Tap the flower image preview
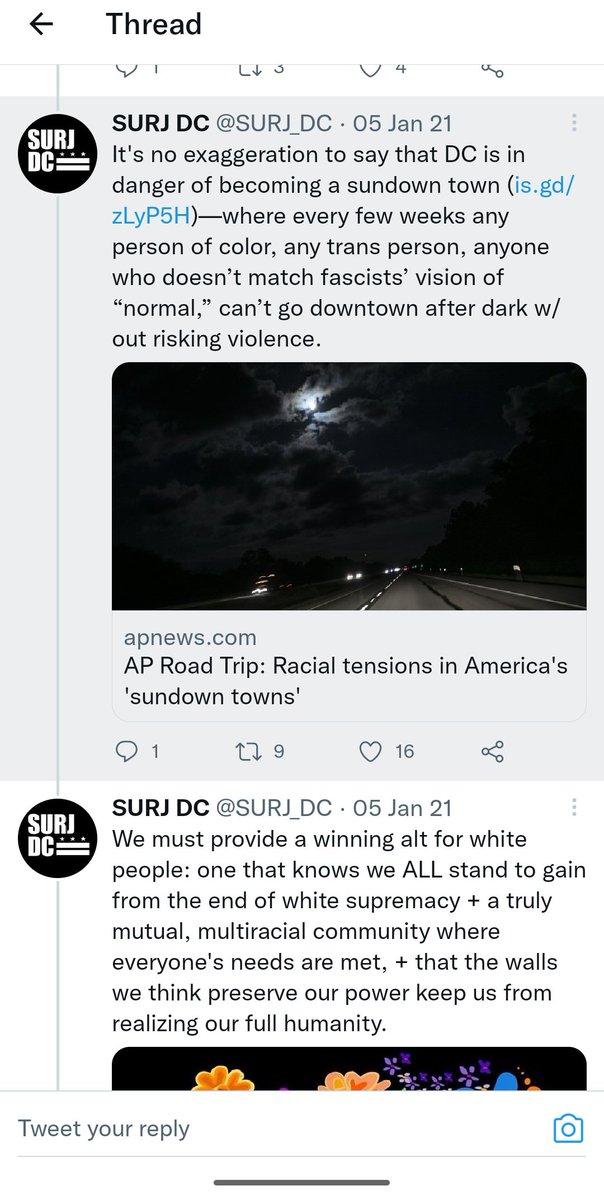This screenshot has width=604, height=1200. point(348,1068)
